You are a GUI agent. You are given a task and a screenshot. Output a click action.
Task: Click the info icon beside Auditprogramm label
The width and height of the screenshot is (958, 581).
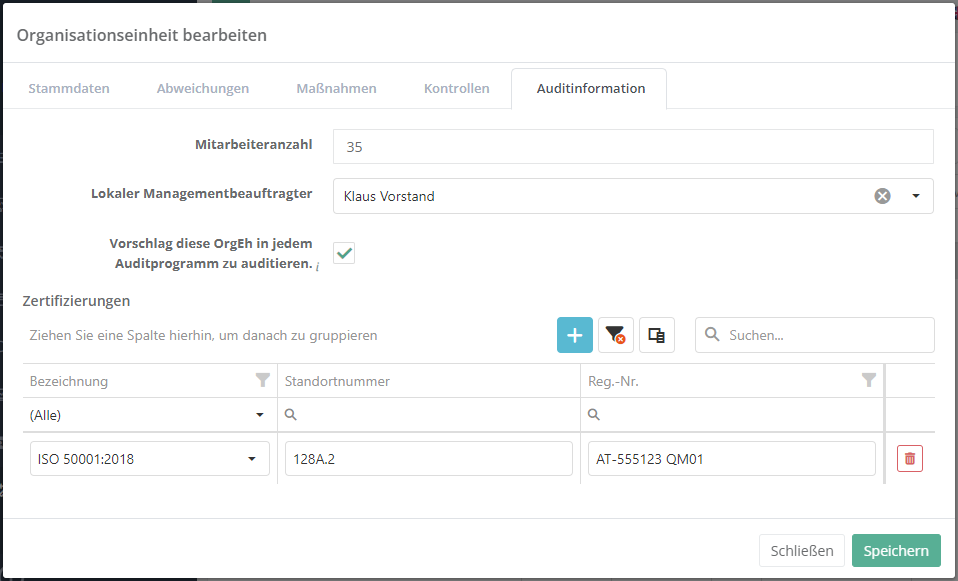pyautogui.click(x=317, y=266)
